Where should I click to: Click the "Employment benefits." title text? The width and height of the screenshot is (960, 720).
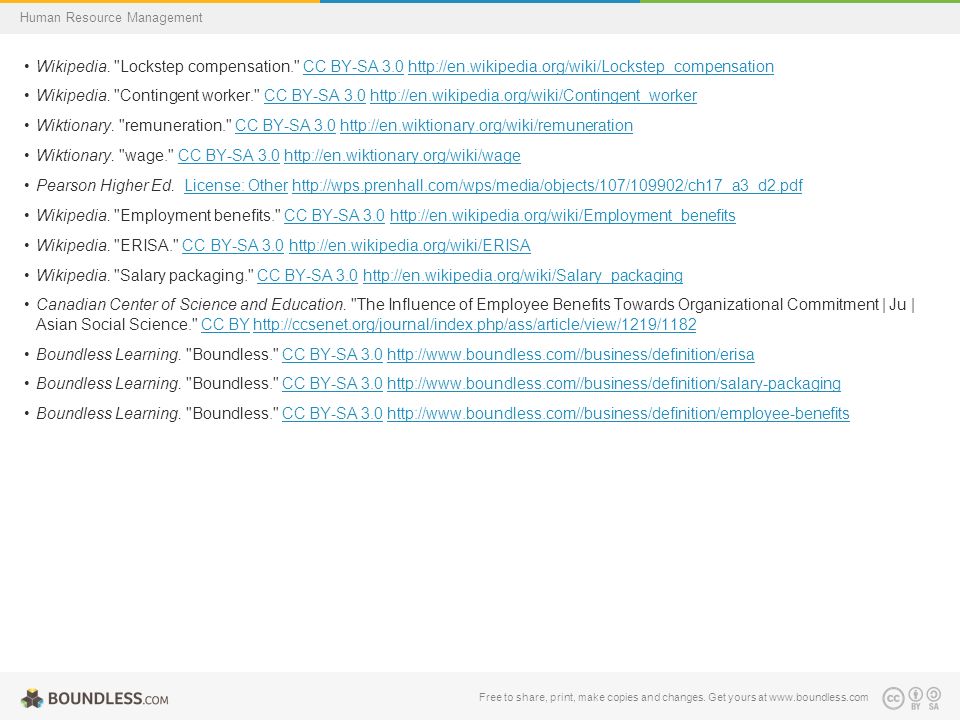[x=197, y=216]
